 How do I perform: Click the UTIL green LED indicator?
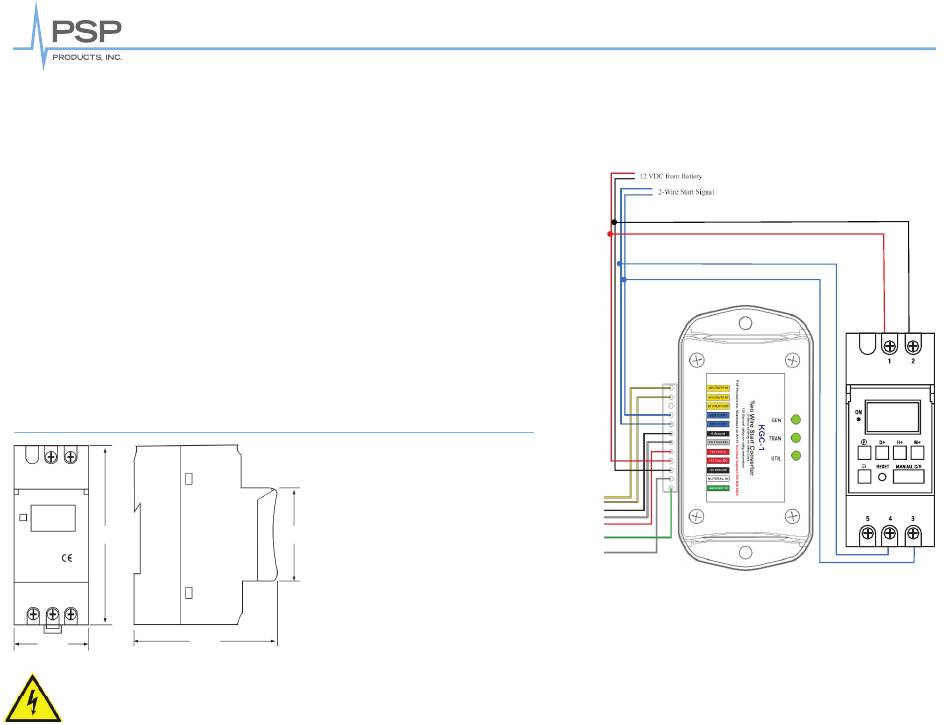[796, 456]
